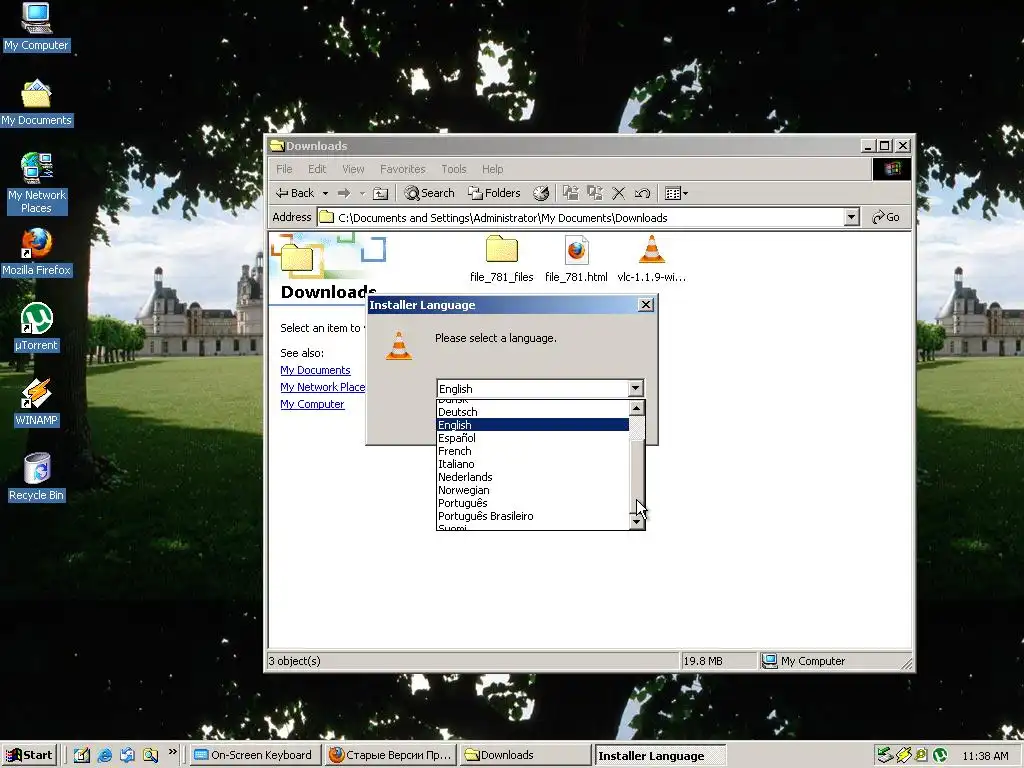The height and width of the screenshot is (768, 1024).
Task: Expand quick launch overflow chevron
Action: click(172, 752)
